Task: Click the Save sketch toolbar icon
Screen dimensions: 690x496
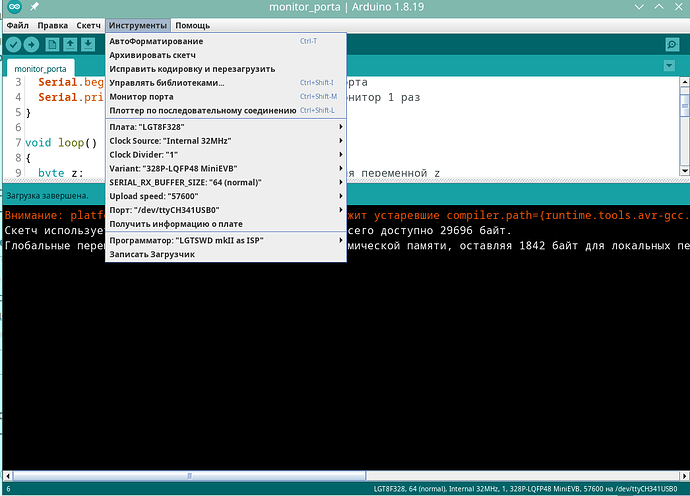Action: tap(88, 44)
